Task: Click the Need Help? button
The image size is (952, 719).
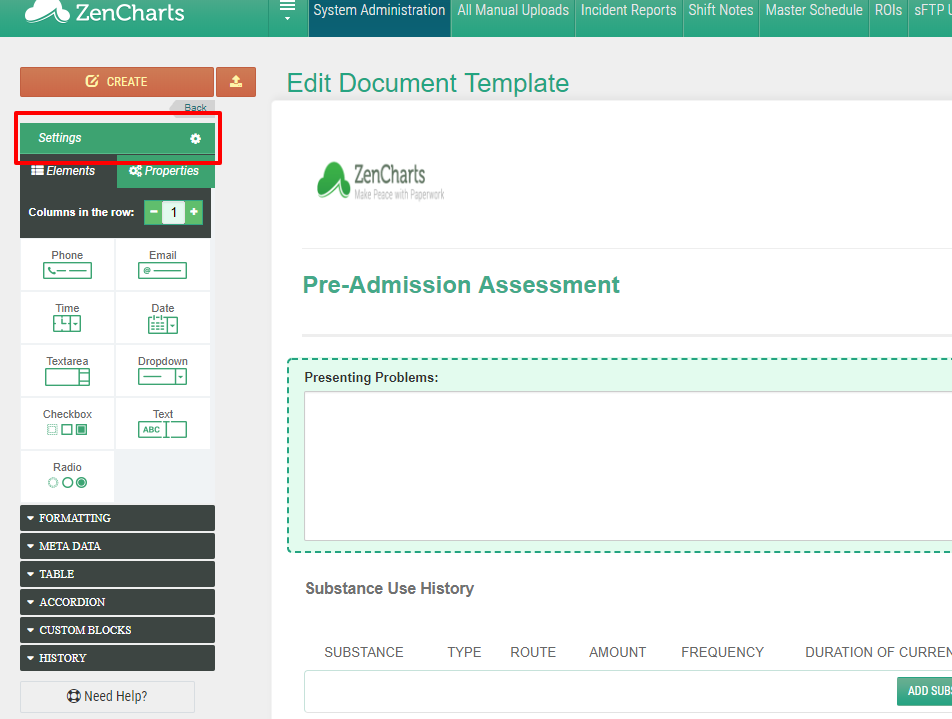Action: coord(107,696)
